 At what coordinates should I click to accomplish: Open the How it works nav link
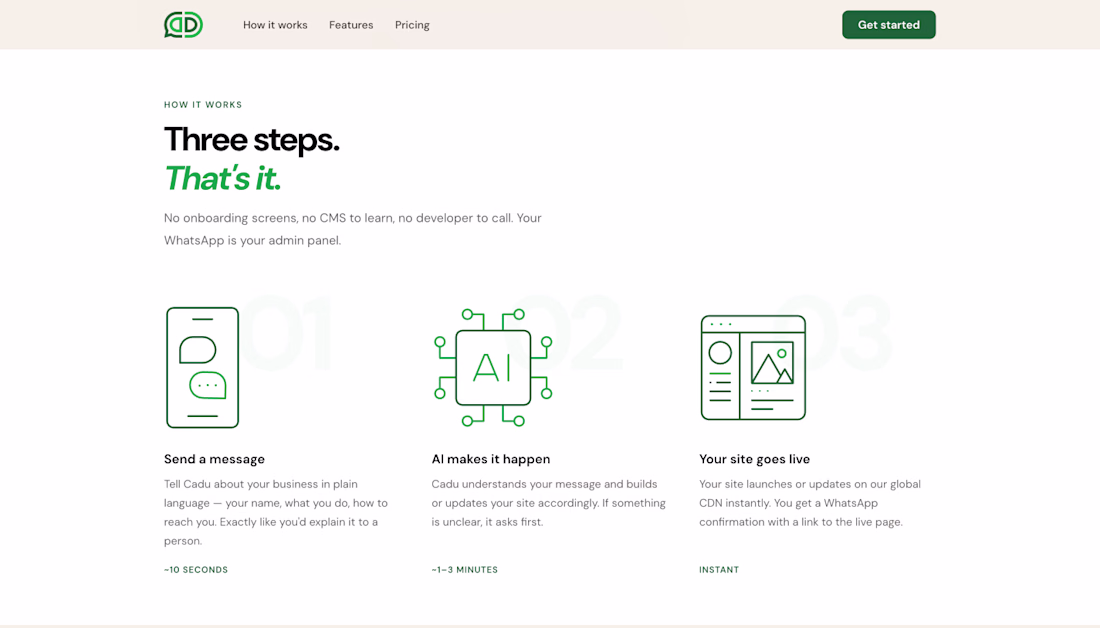275,25
